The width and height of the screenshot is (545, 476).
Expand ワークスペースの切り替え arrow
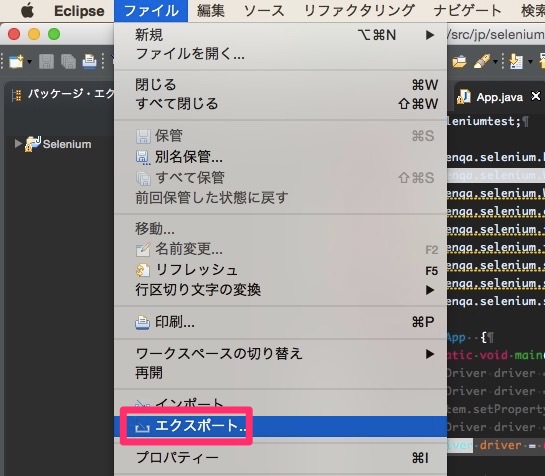click(430, 354)
